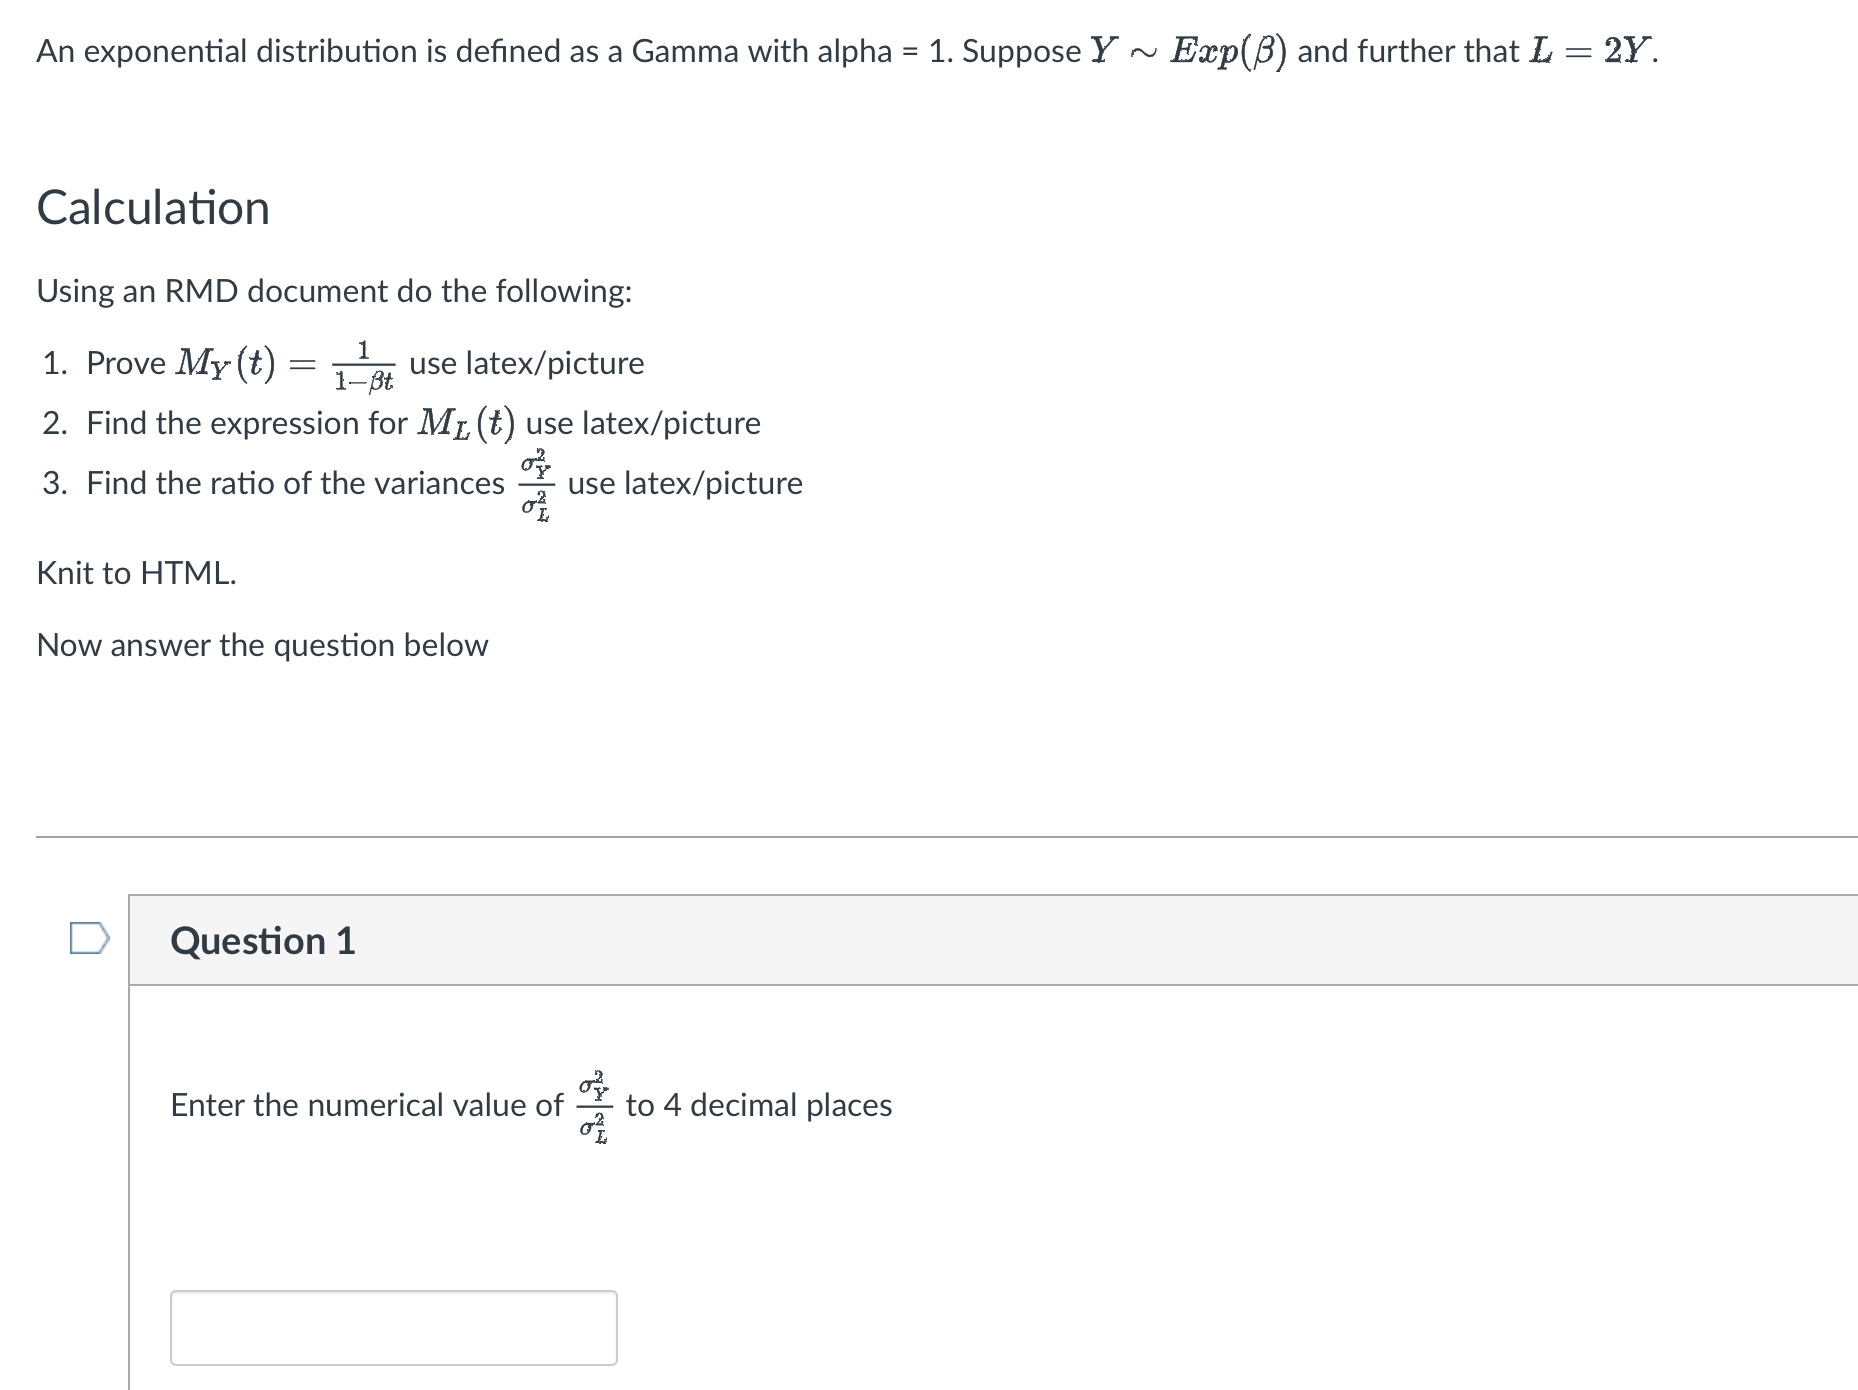Click the bookmark outline beside the question panel
This screenshot has width=1858, height=1390.
click(x=89, y=938)
